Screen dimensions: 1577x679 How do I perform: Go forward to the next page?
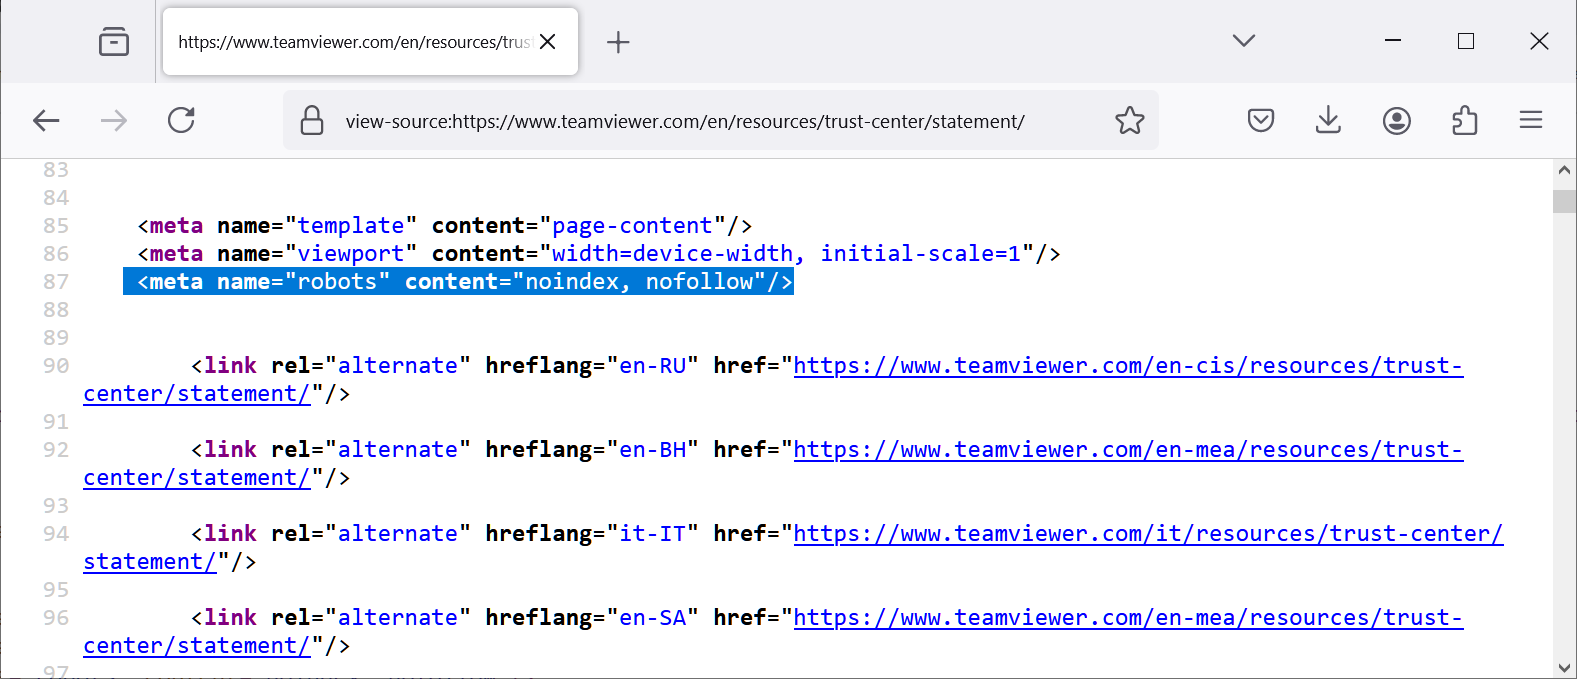114,121
